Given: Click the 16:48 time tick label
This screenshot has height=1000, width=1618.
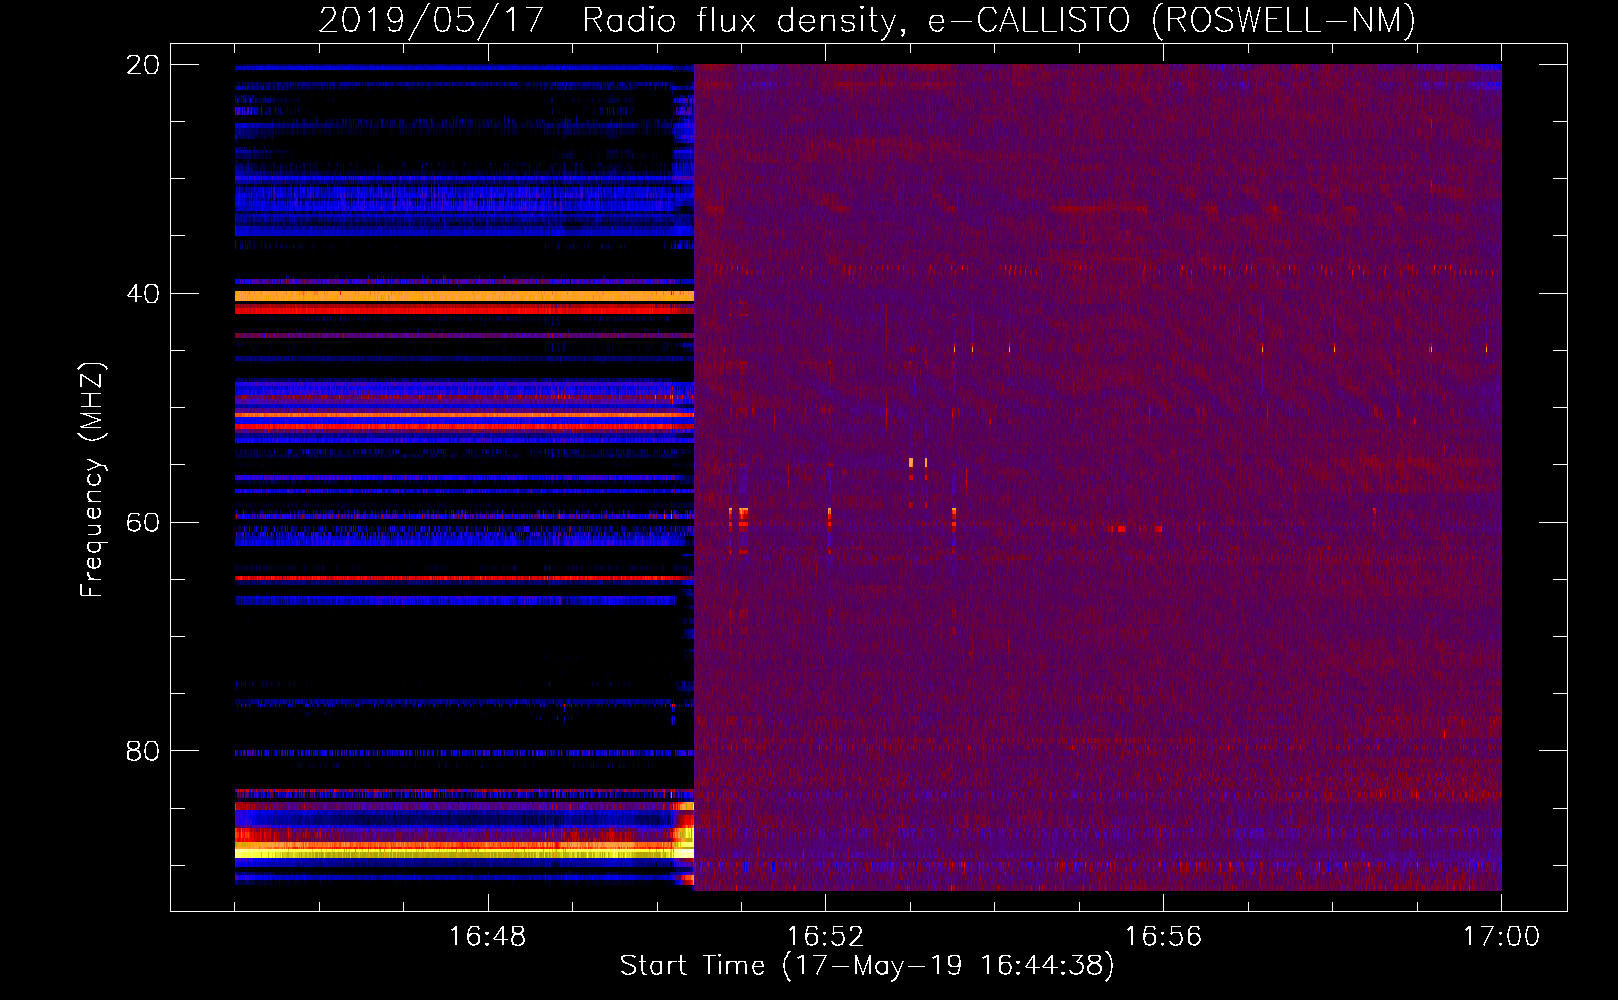Looking at the screenshot, I should click(x=487, y=937).
